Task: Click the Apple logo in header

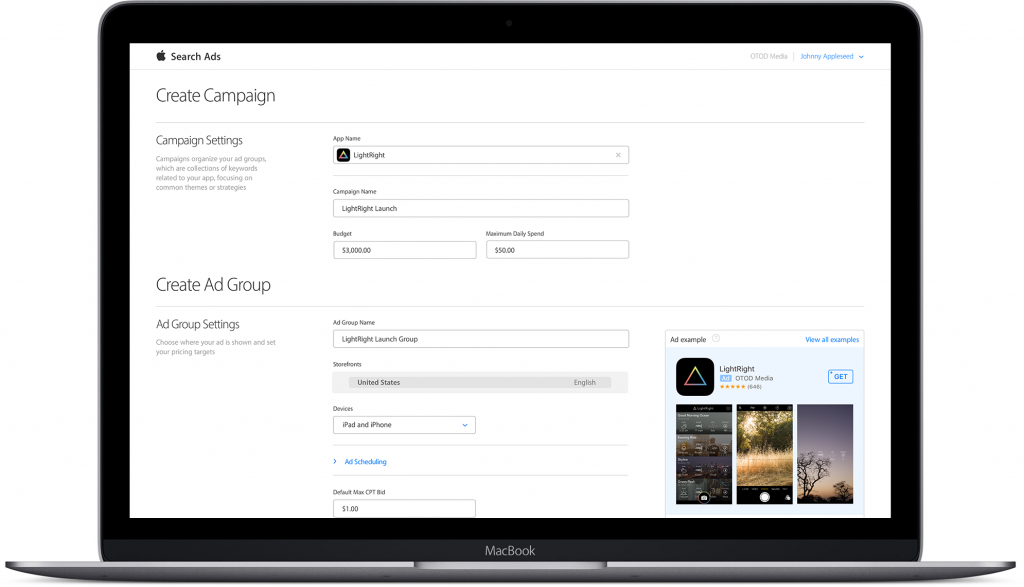Action: (161, 56)
